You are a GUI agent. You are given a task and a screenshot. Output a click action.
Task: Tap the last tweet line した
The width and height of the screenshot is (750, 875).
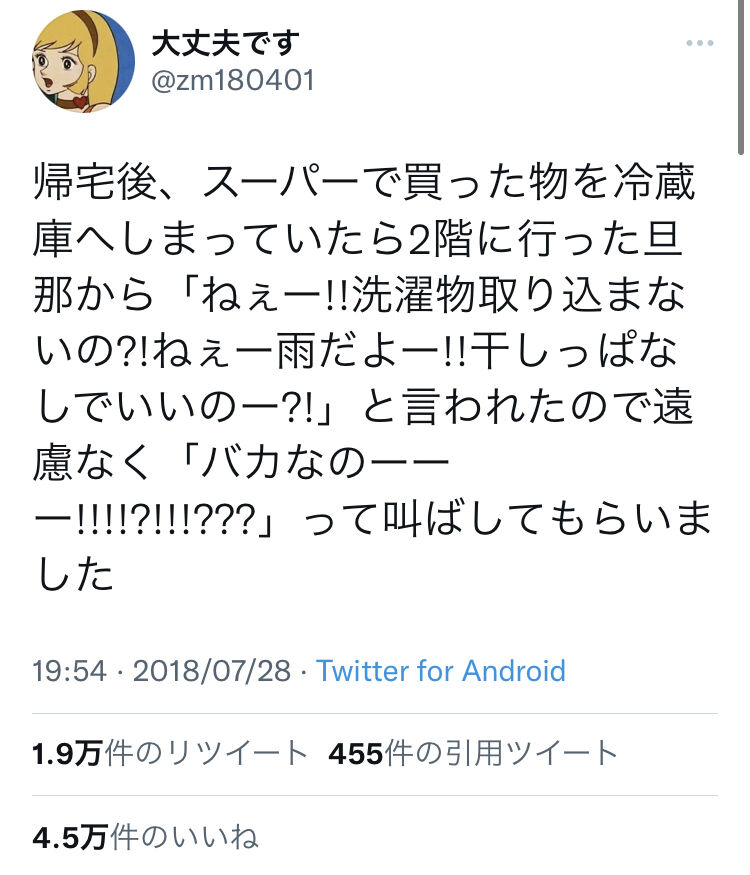point(74,575)
